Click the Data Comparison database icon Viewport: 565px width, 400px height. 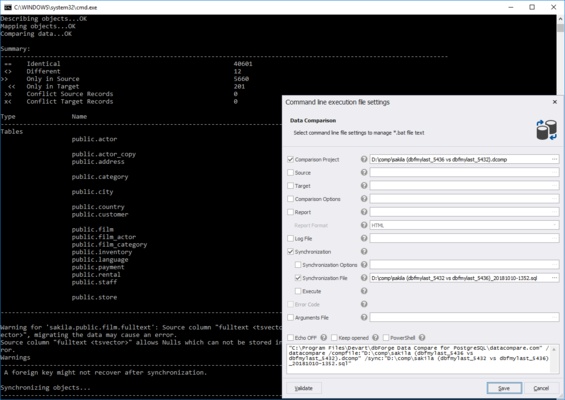[546, 130]
